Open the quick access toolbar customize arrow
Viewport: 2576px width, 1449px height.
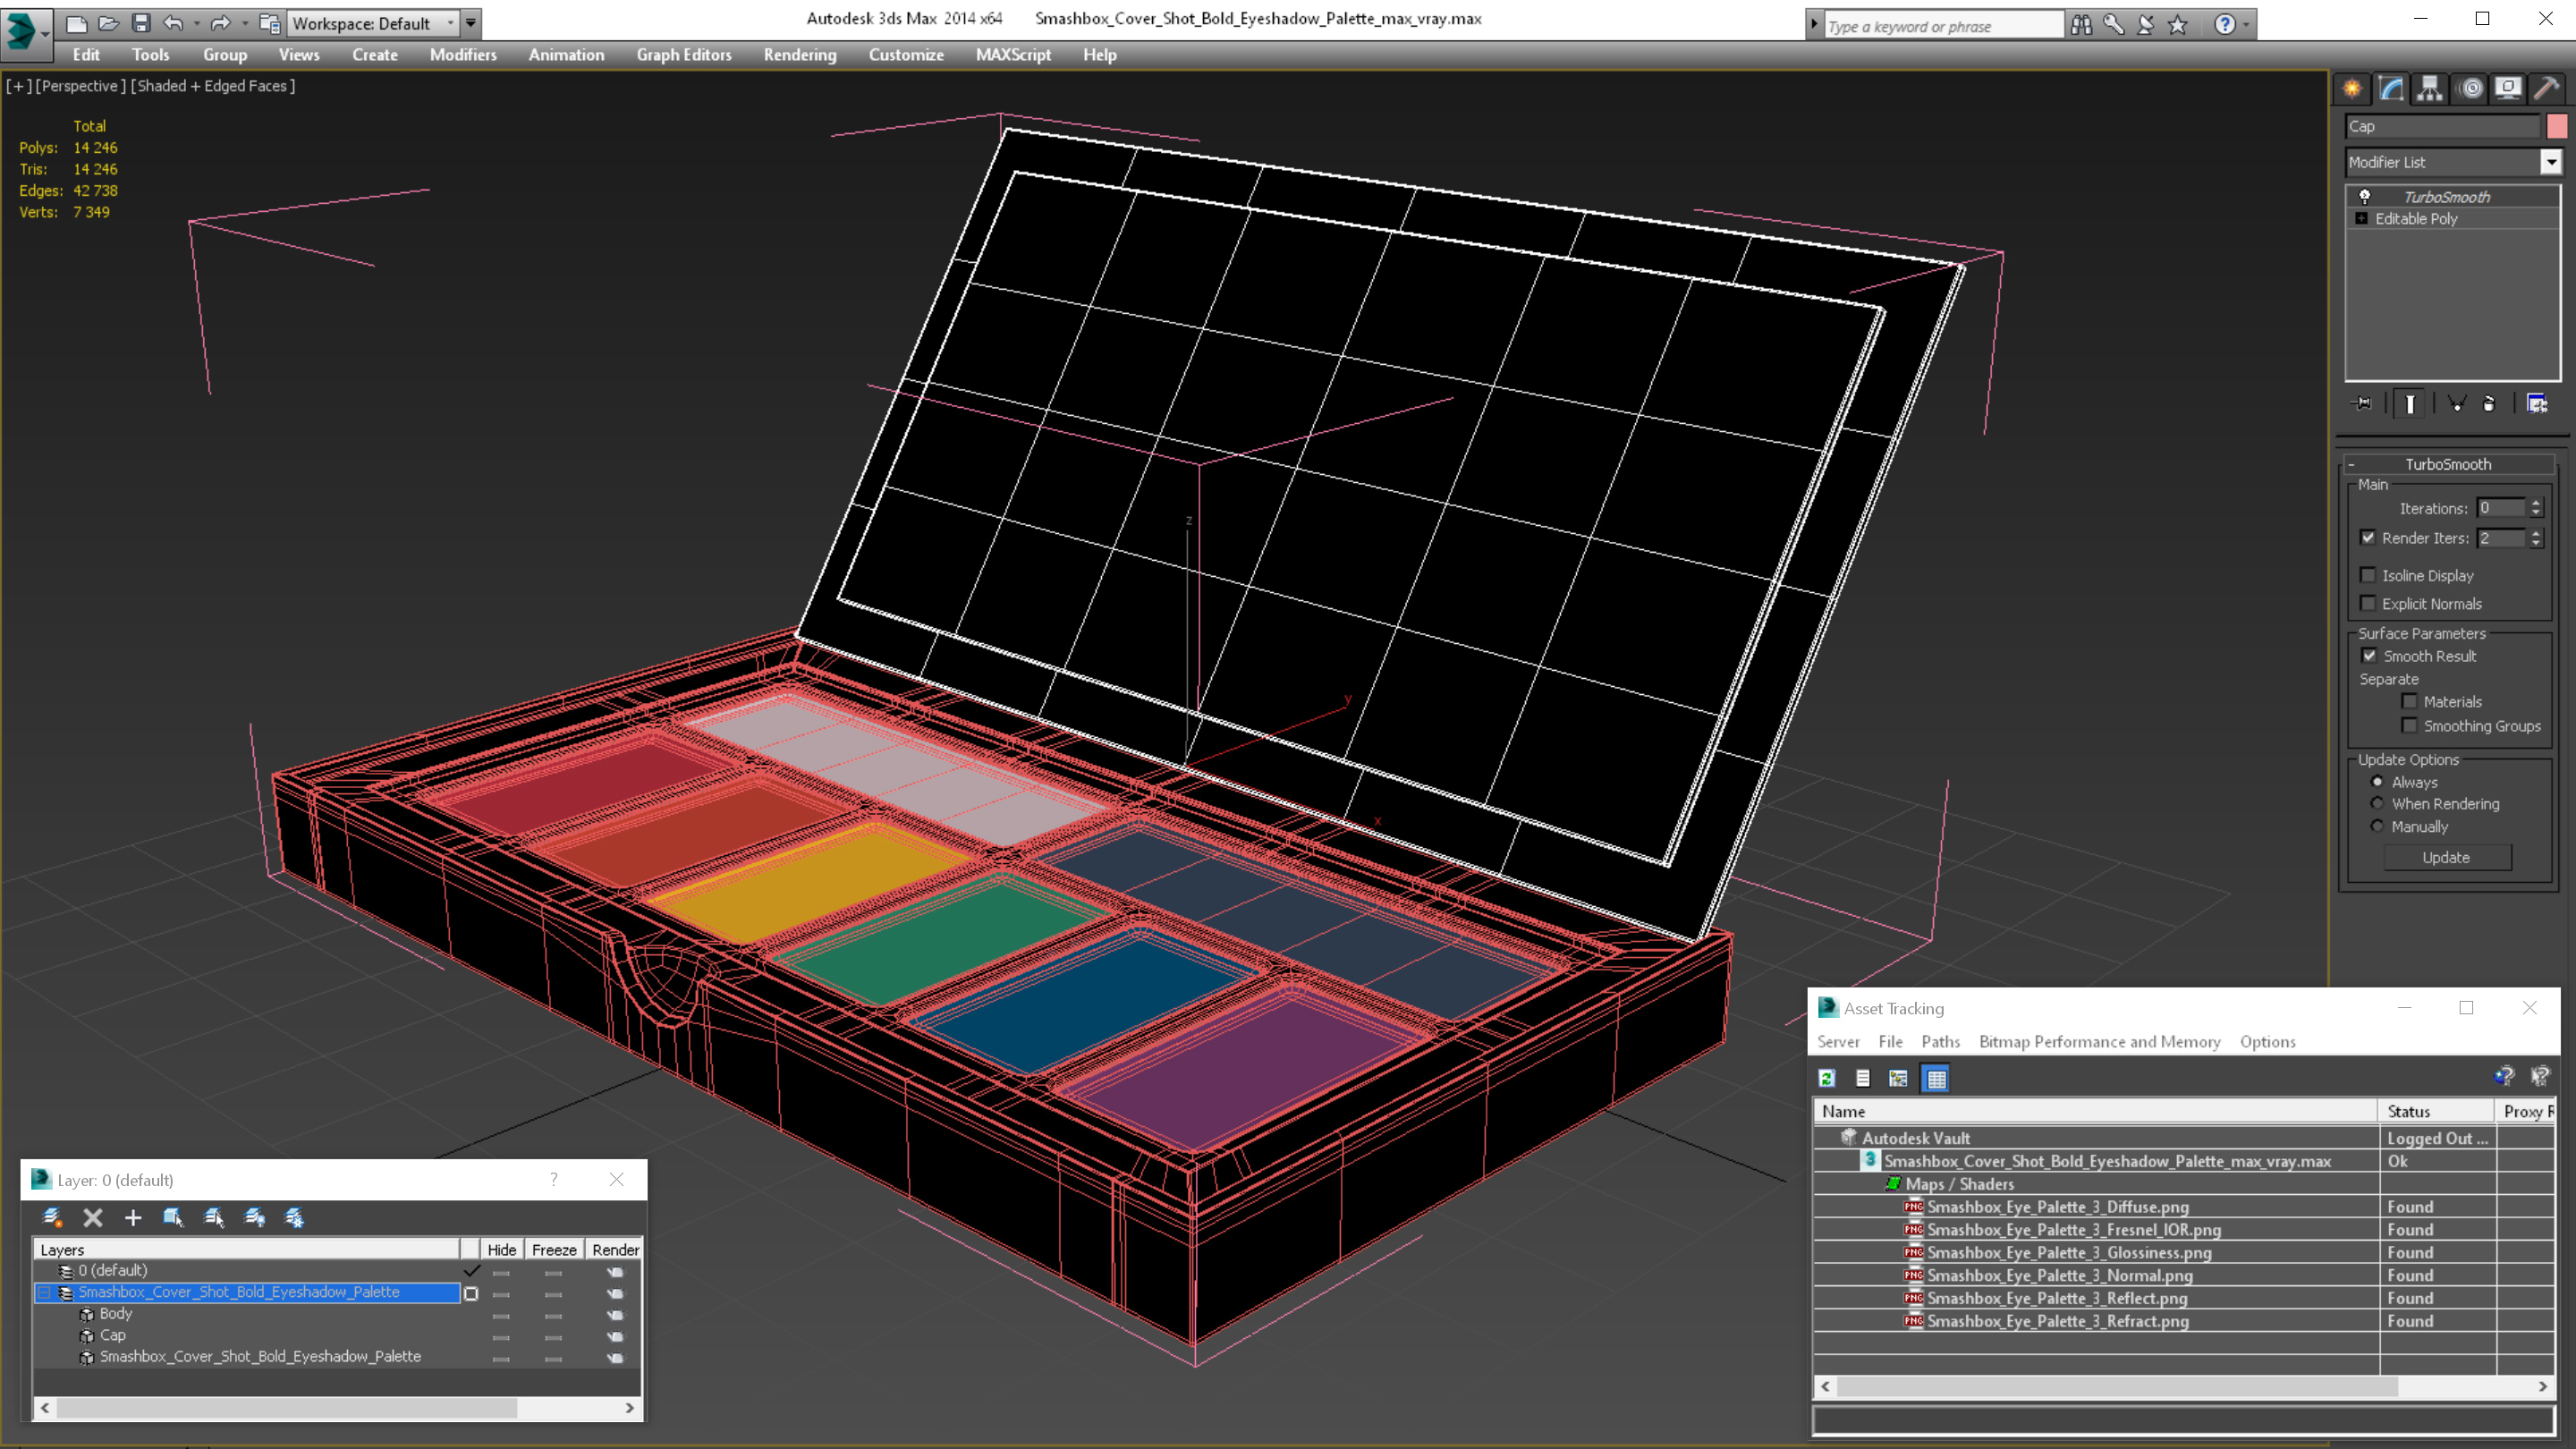tap(470, 23)
